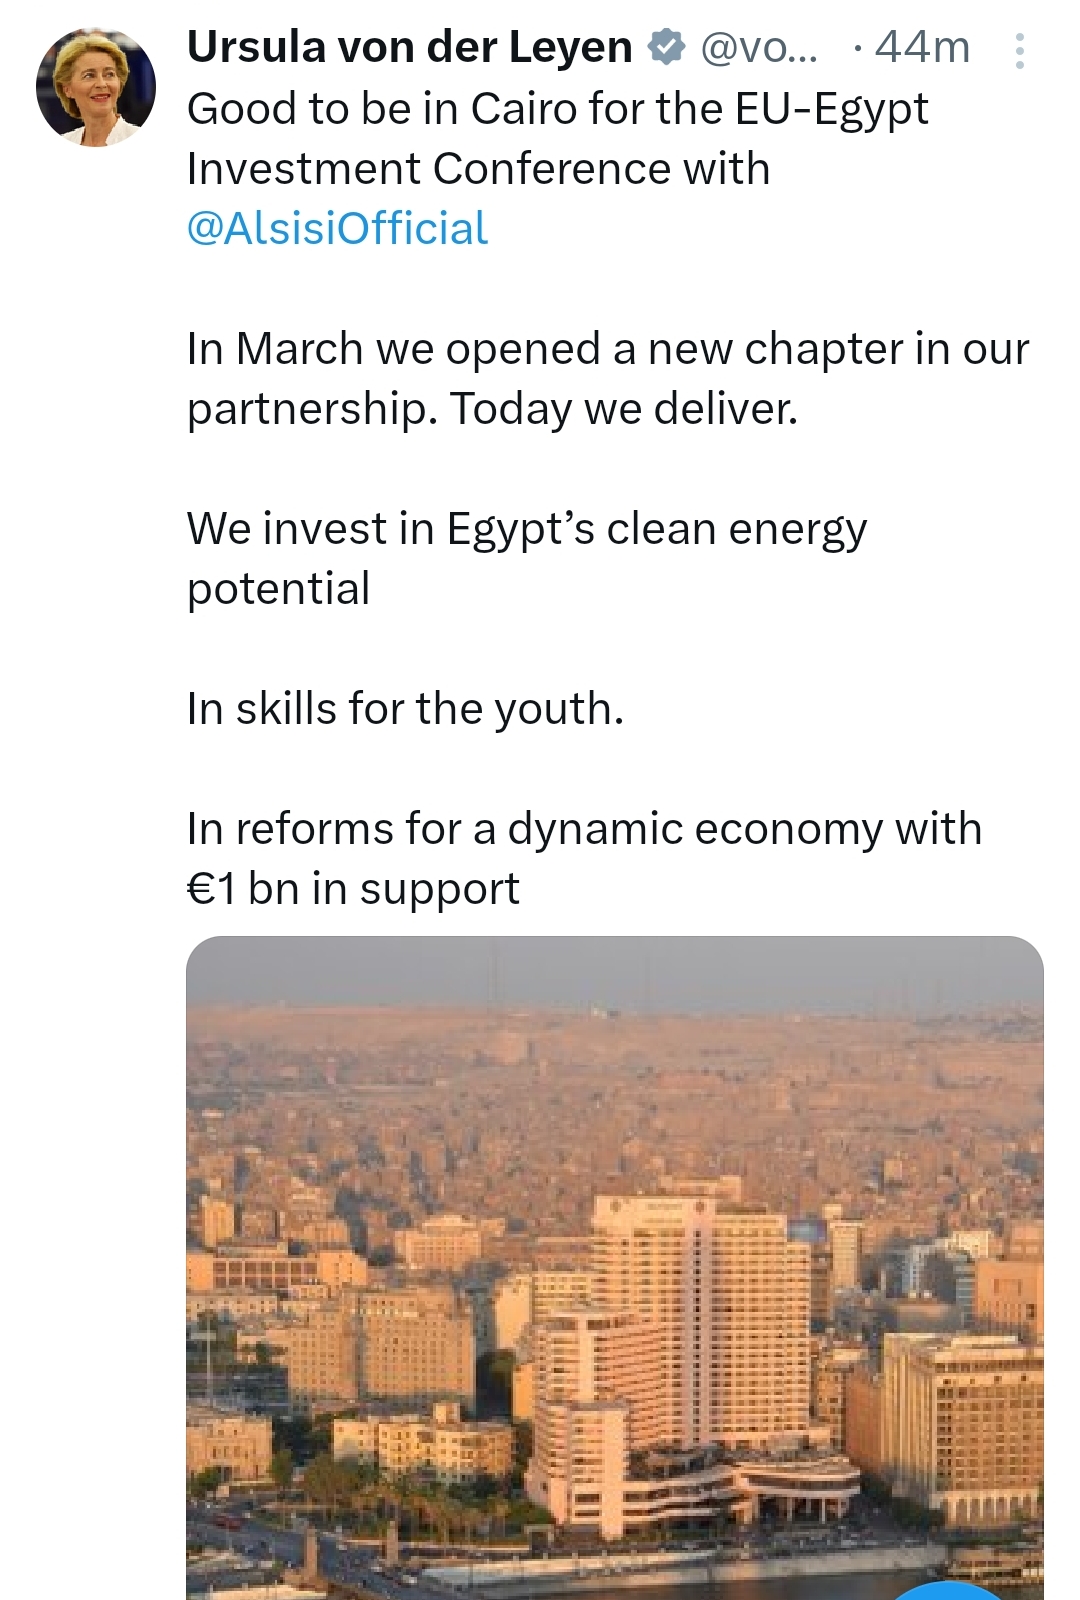The height and width of the screenshot is (1600, 1080).
Task: Tap "In March we opened a new chapter" line
Action: (x=607, y=348)
